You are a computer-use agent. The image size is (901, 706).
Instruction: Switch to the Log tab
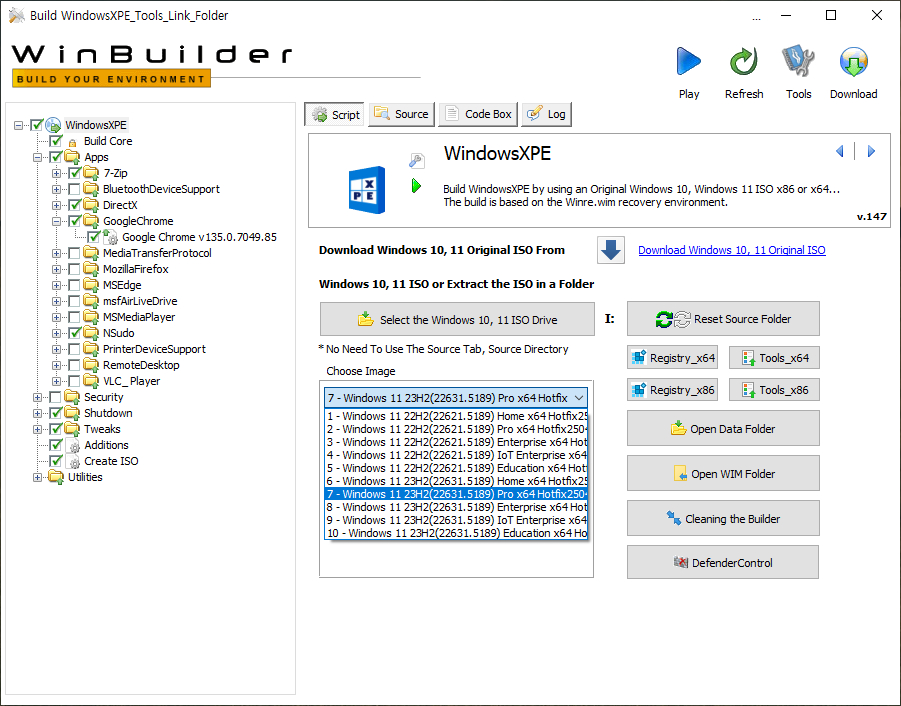pos(546,114)
